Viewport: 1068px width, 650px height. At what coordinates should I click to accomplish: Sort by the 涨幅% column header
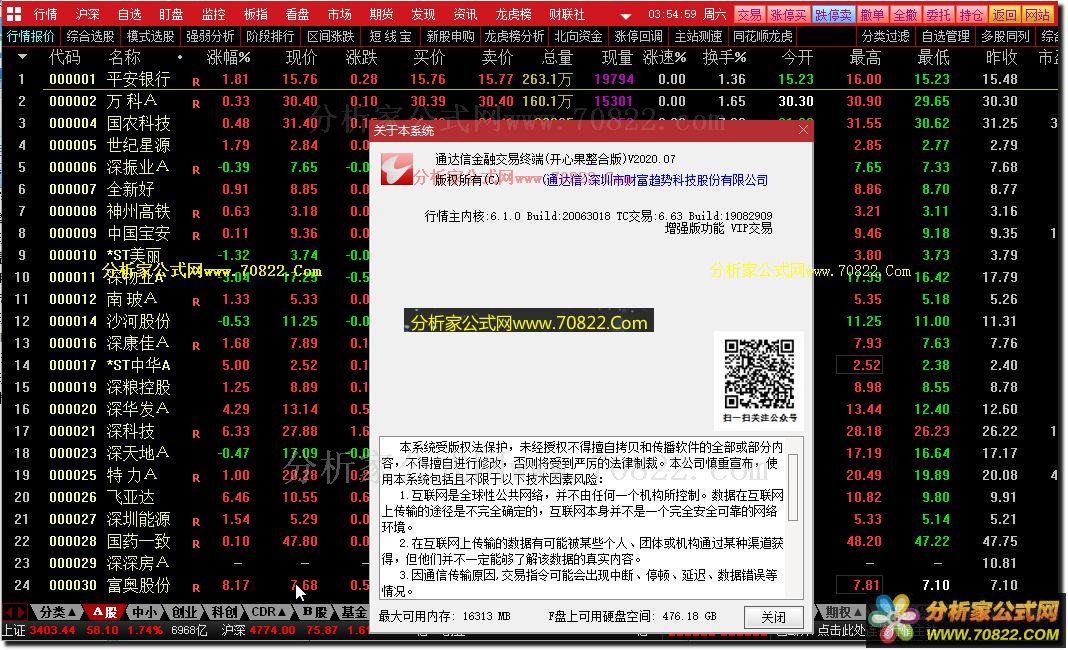[x=228, y=58]
